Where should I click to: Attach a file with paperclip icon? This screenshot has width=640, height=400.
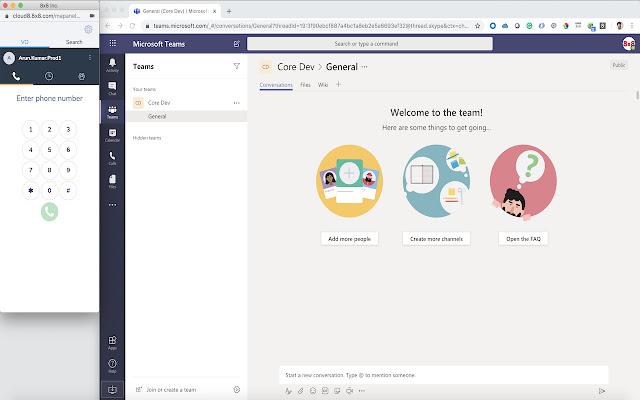coord(300,391)
